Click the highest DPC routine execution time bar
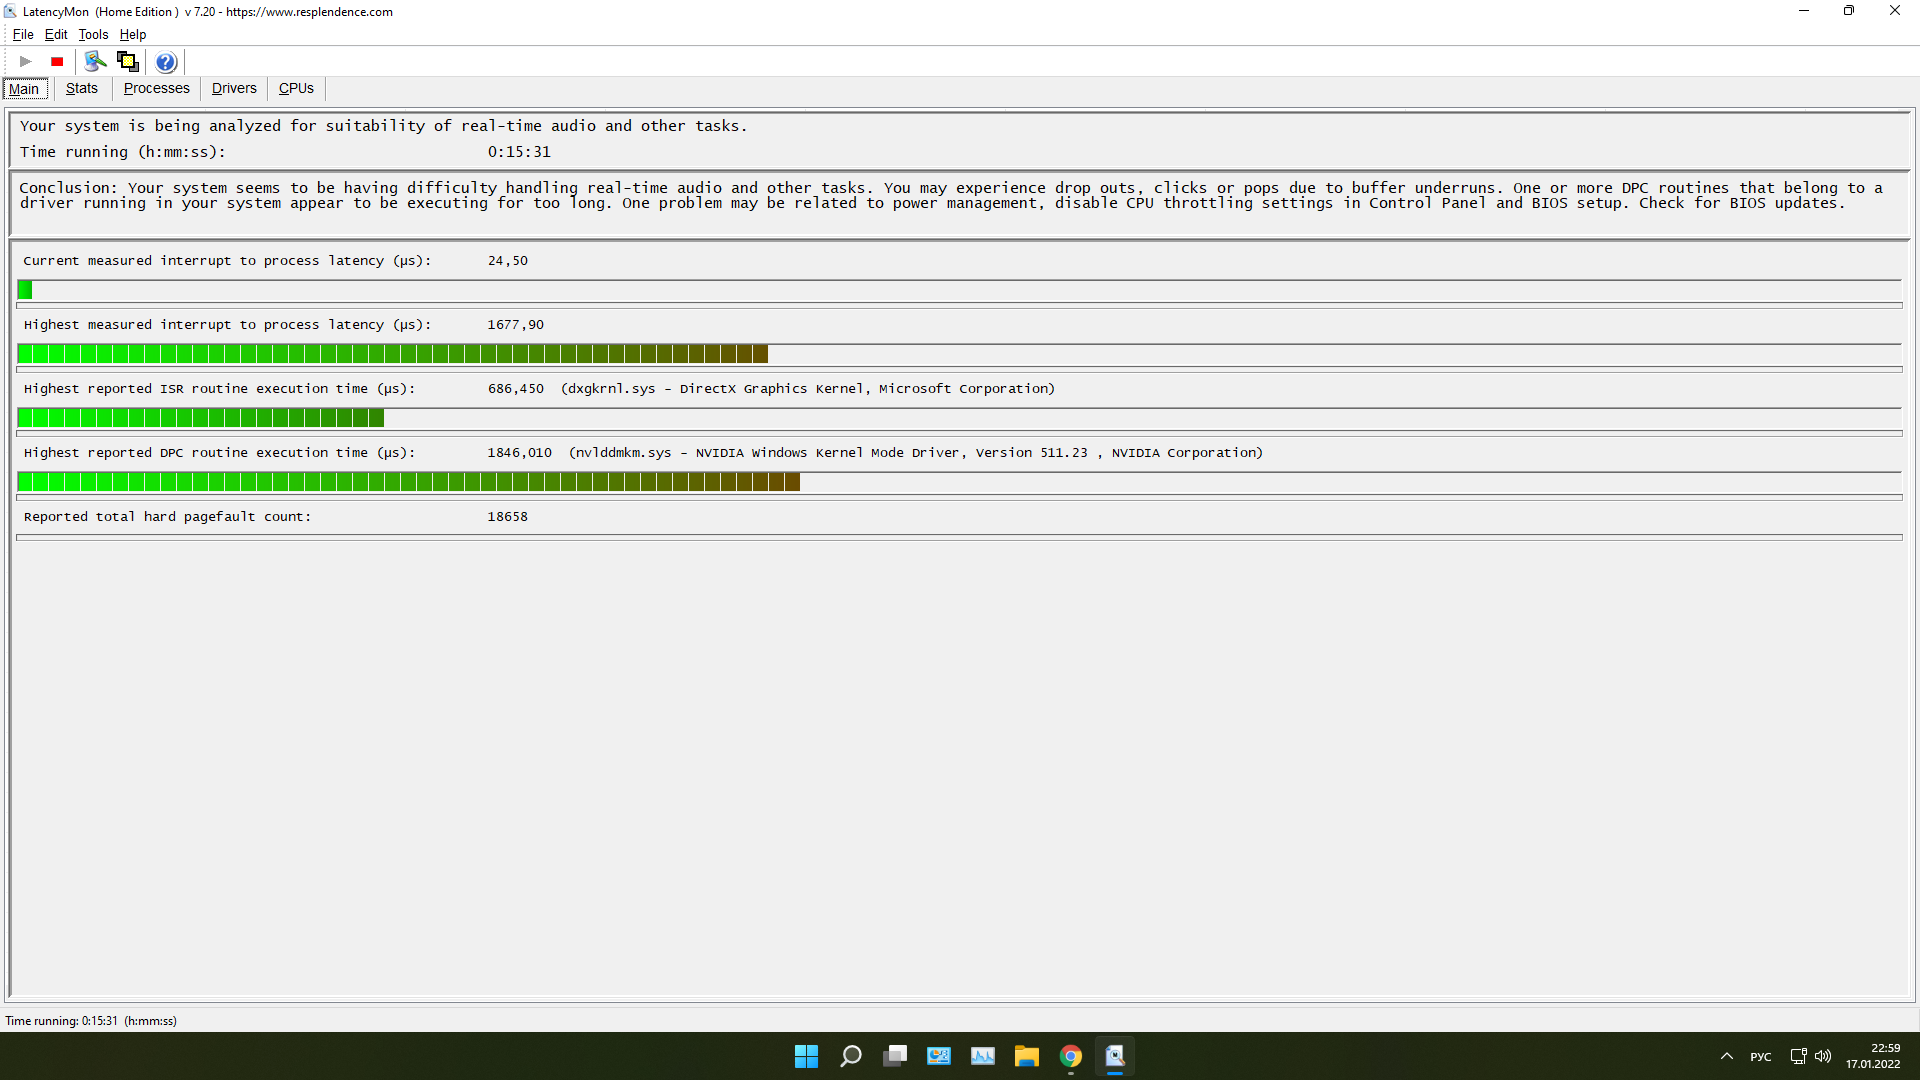Screen dimensions: 1920x1080 (x=408, y=482)
